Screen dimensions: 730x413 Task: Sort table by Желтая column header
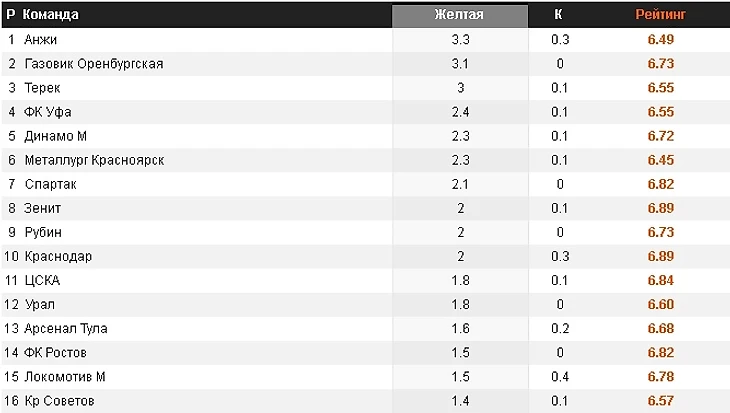click(x=459, y=15)
